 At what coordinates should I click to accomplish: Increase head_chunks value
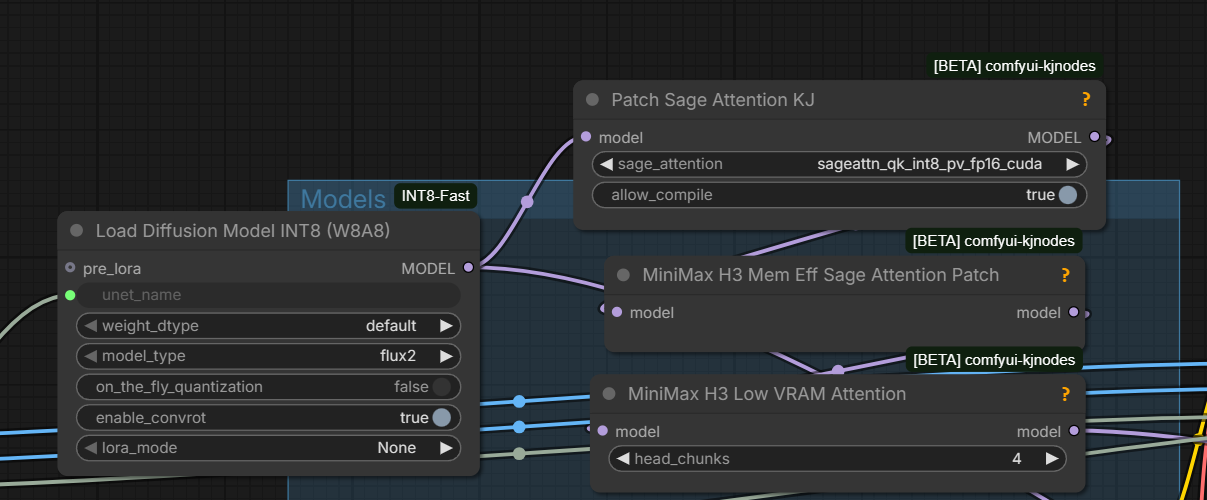point(1052,459)
